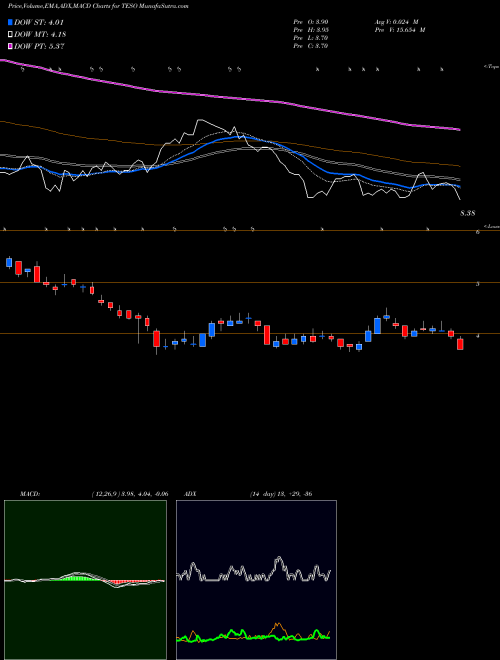The image size is (500, 660).
Task: Click the 'MACD:' panel heading
Action: (30, 494)
